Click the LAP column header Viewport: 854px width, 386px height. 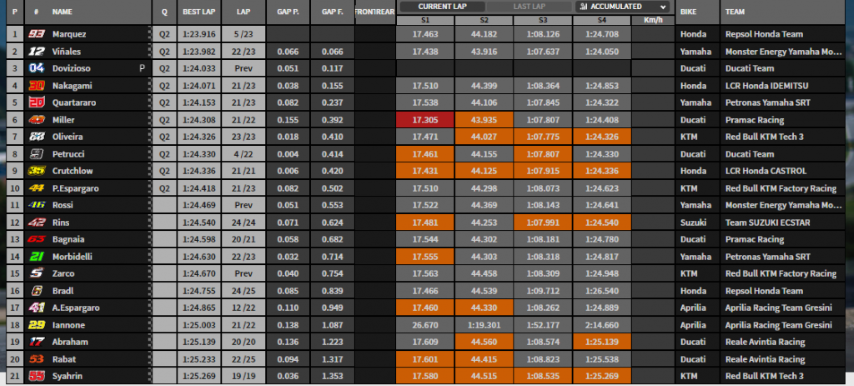click(243, 12)
